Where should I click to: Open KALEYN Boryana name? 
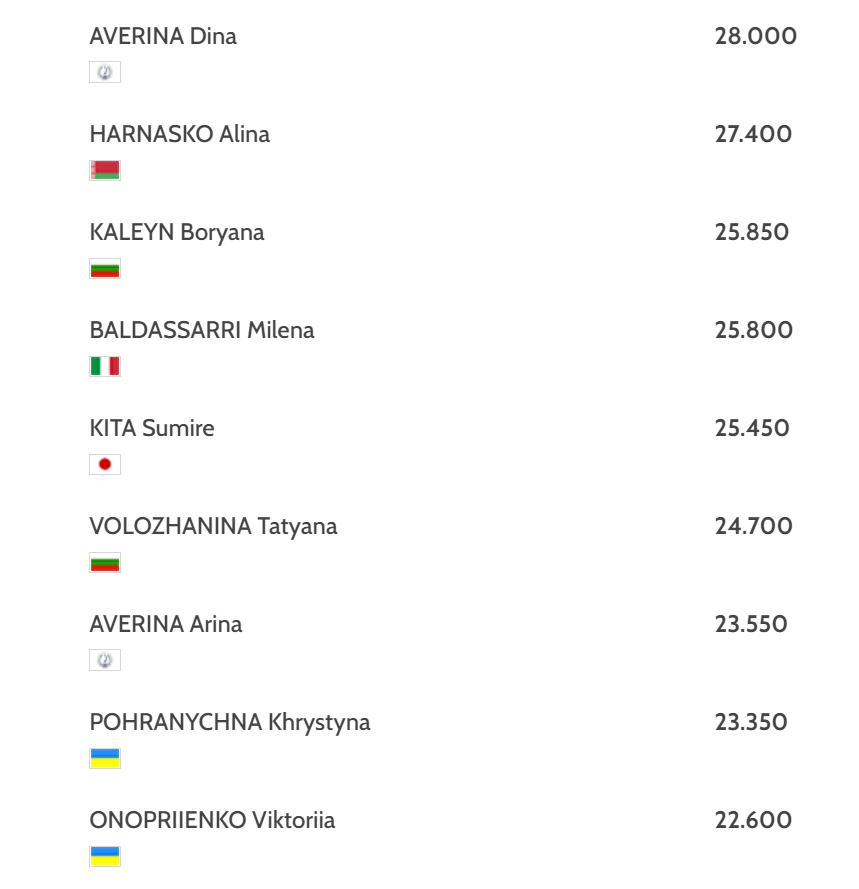click(177, 232)
